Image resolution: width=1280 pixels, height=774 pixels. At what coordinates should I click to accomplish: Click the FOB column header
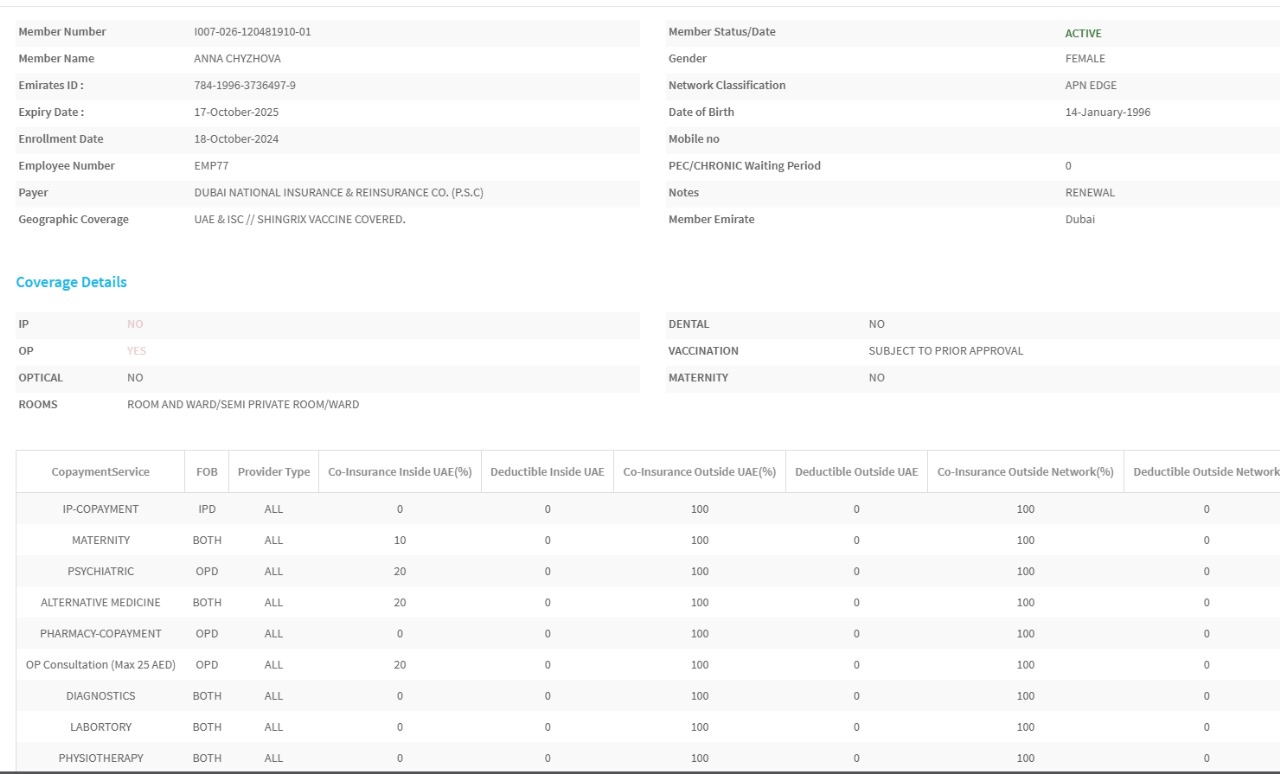pos(207,472)
